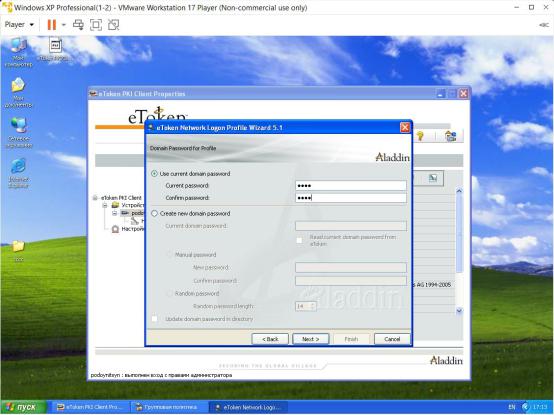
Task: Close the eToken Network Logon Profile Wizard
Action: pyautogui.click(x=405, y=128)
